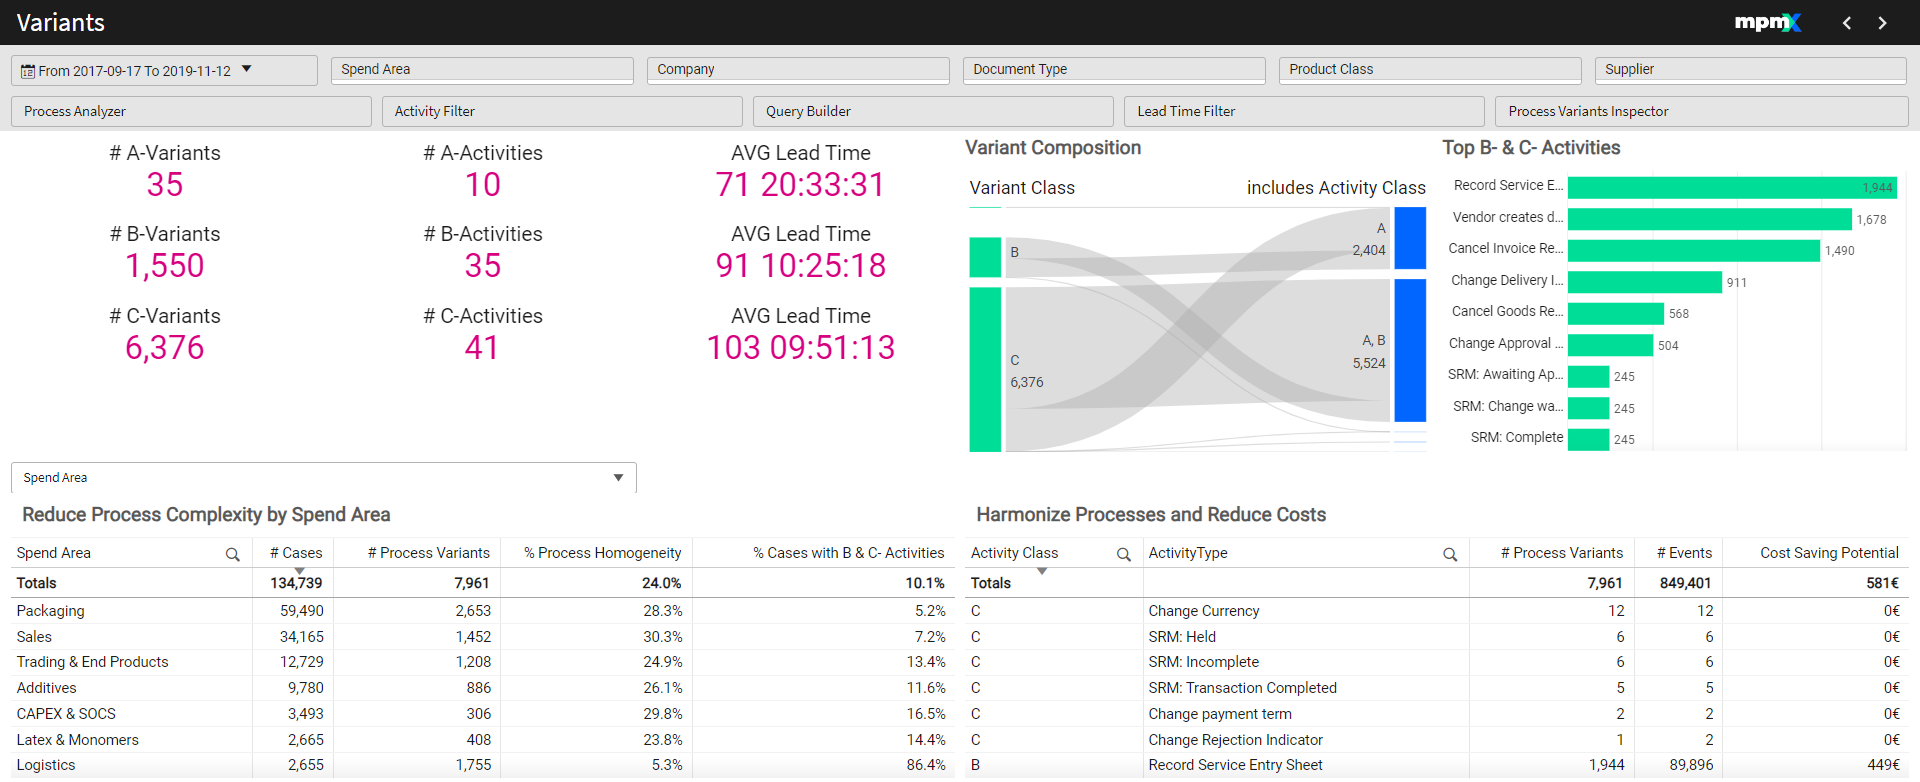Select the Logistics row

tap(481, 765)
